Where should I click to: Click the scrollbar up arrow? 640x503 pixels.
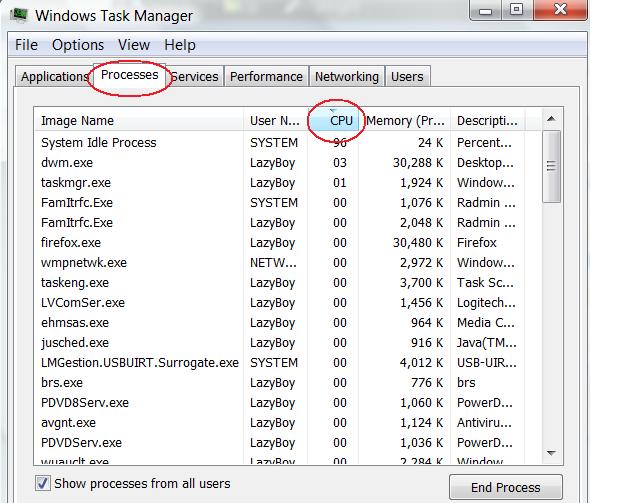click(x=551, y=119)
